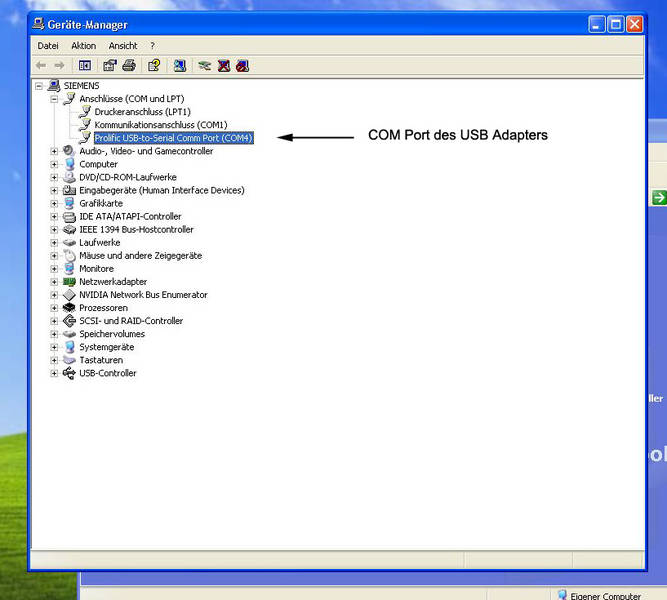The image size is (667, 600).
Task: Select the Laufwerke label
Action: 100,243
